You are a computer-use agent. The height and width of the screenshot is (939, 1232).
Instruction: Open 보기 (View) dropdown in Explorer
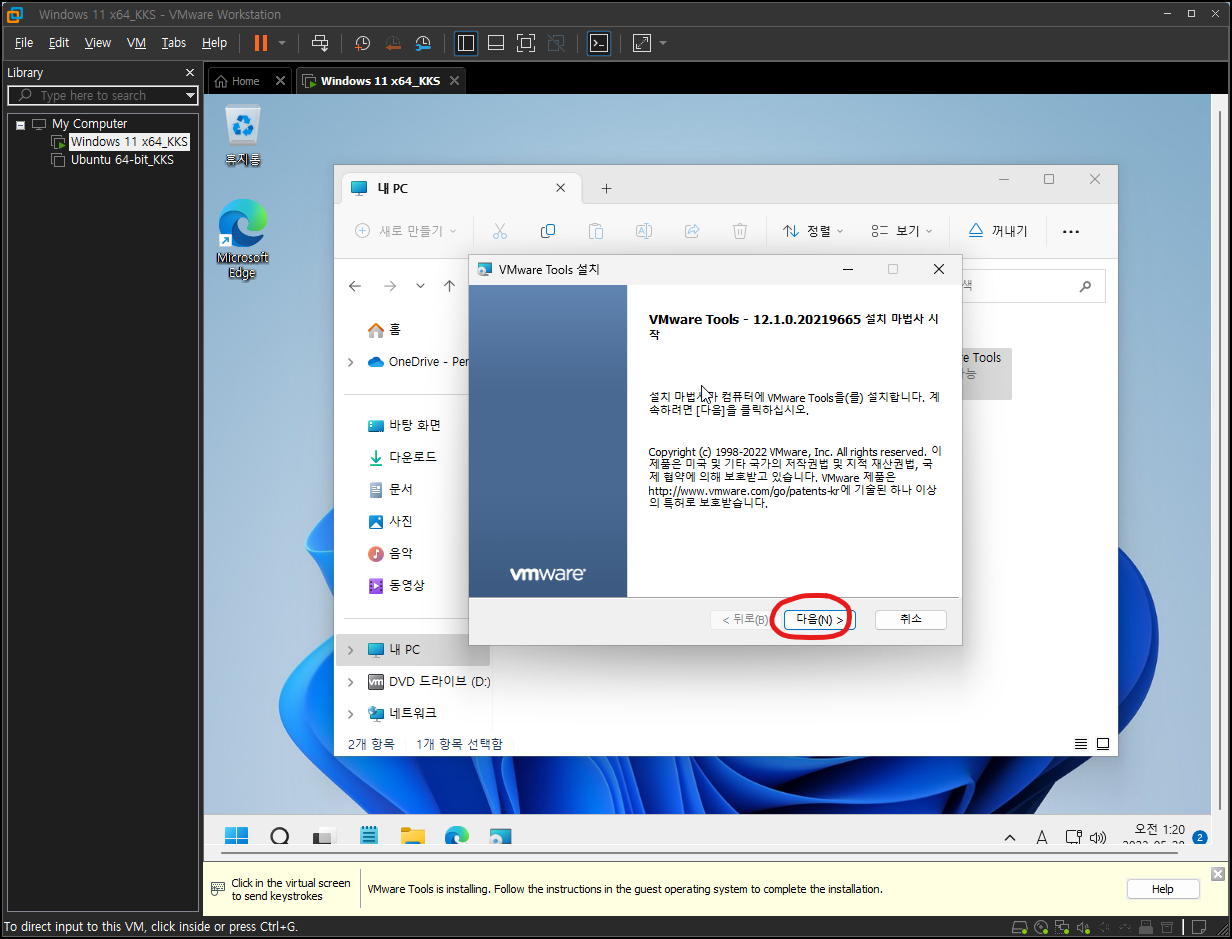[901, 231]
